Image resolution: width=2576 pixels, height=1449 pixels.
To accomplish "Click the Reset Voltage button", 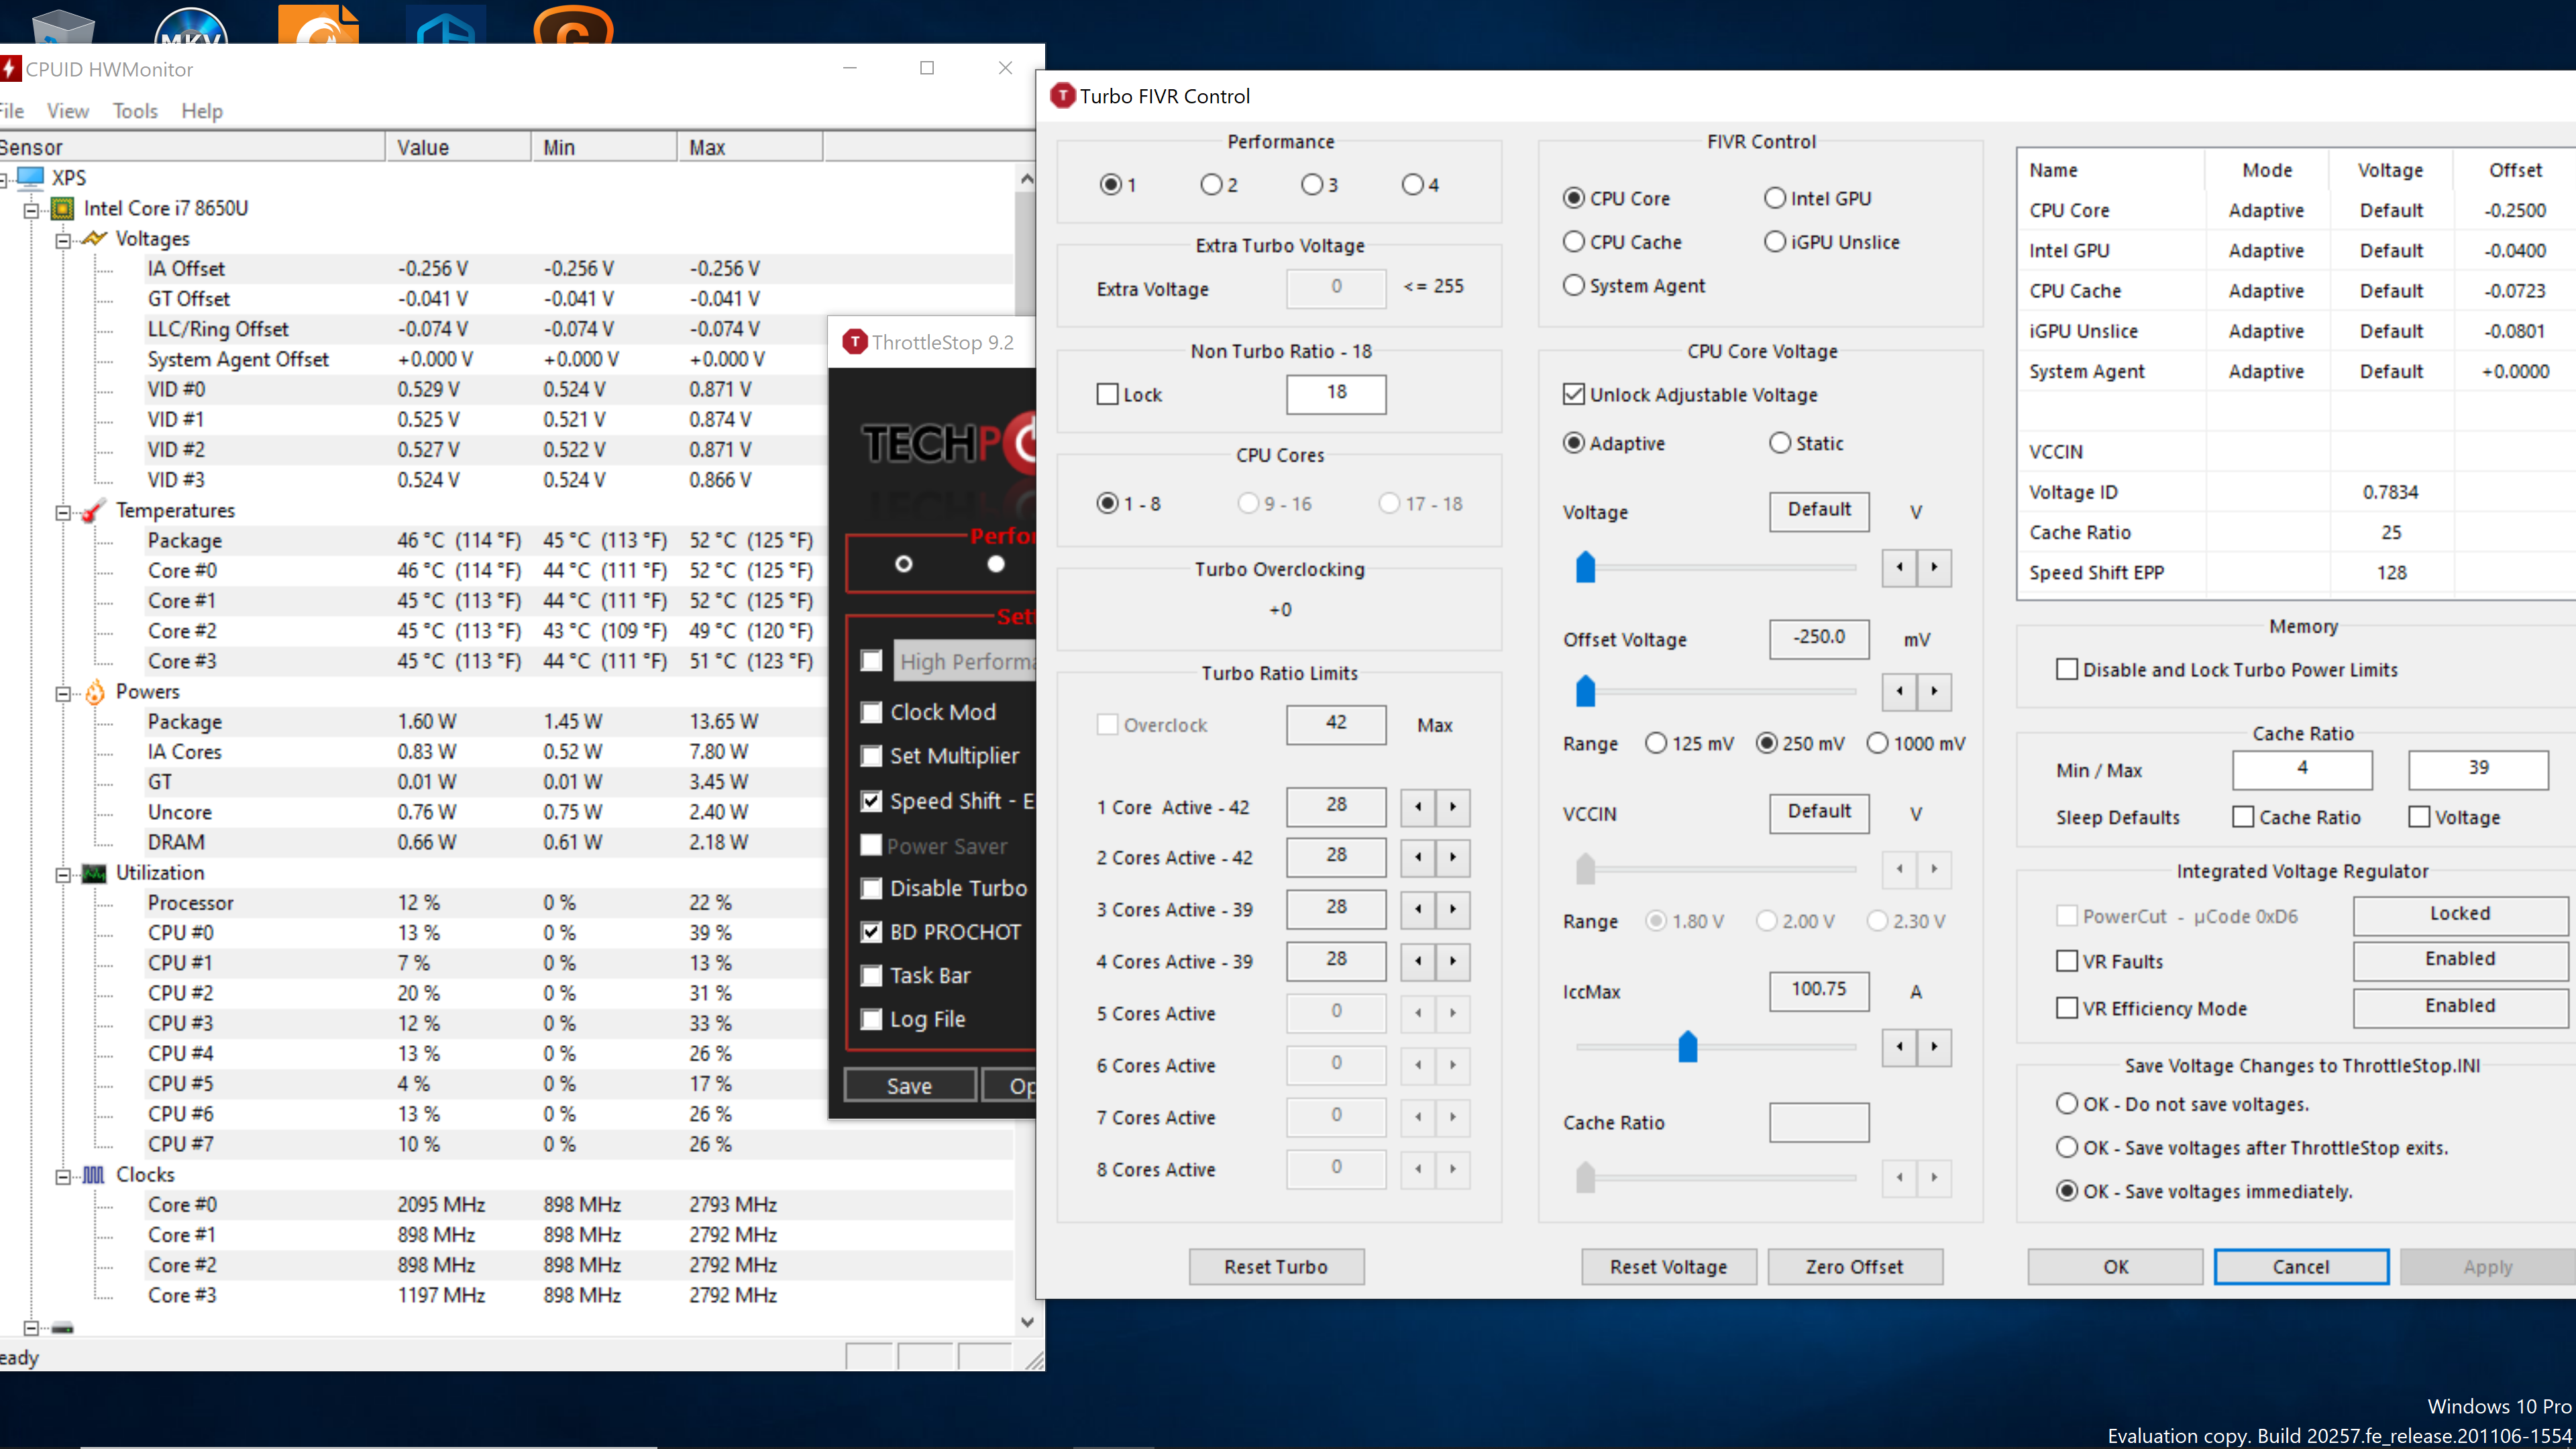I will click(x=1668, y=1267).
